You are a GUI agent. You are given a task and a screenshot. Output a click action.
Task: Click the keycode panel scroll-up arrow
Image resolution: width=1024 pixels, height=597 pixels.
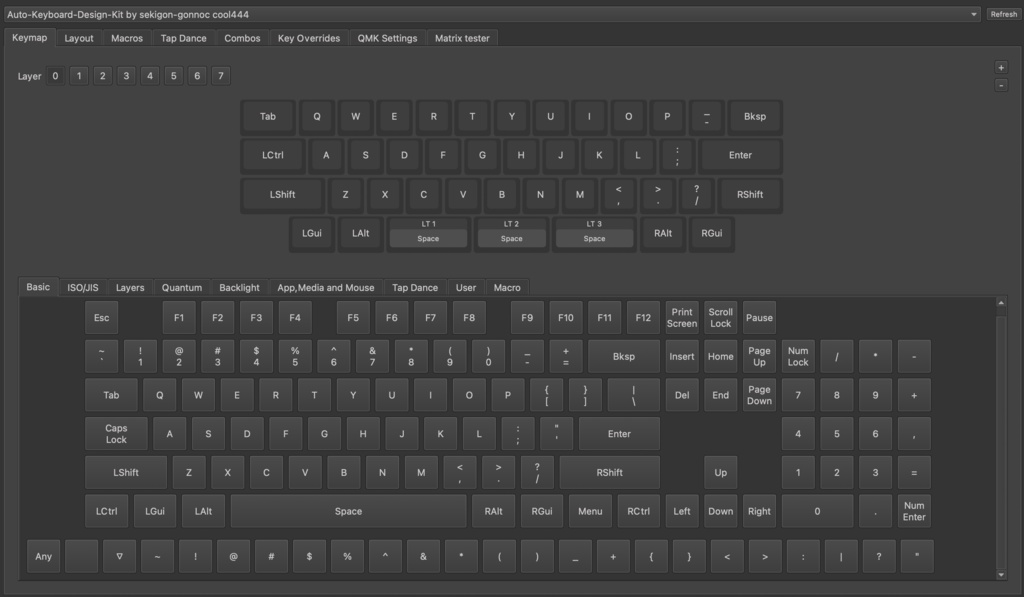pos(1000,302)
